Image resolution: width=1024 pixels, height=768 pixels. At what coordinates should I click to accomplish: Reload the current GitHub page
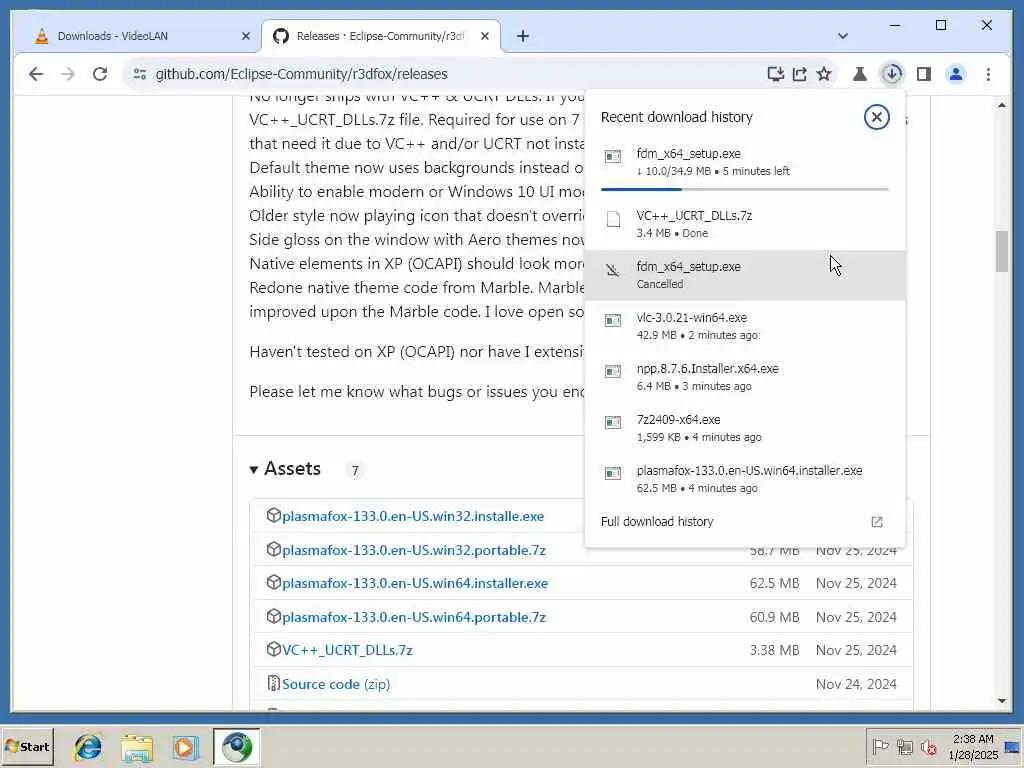[x=100, y=74]
